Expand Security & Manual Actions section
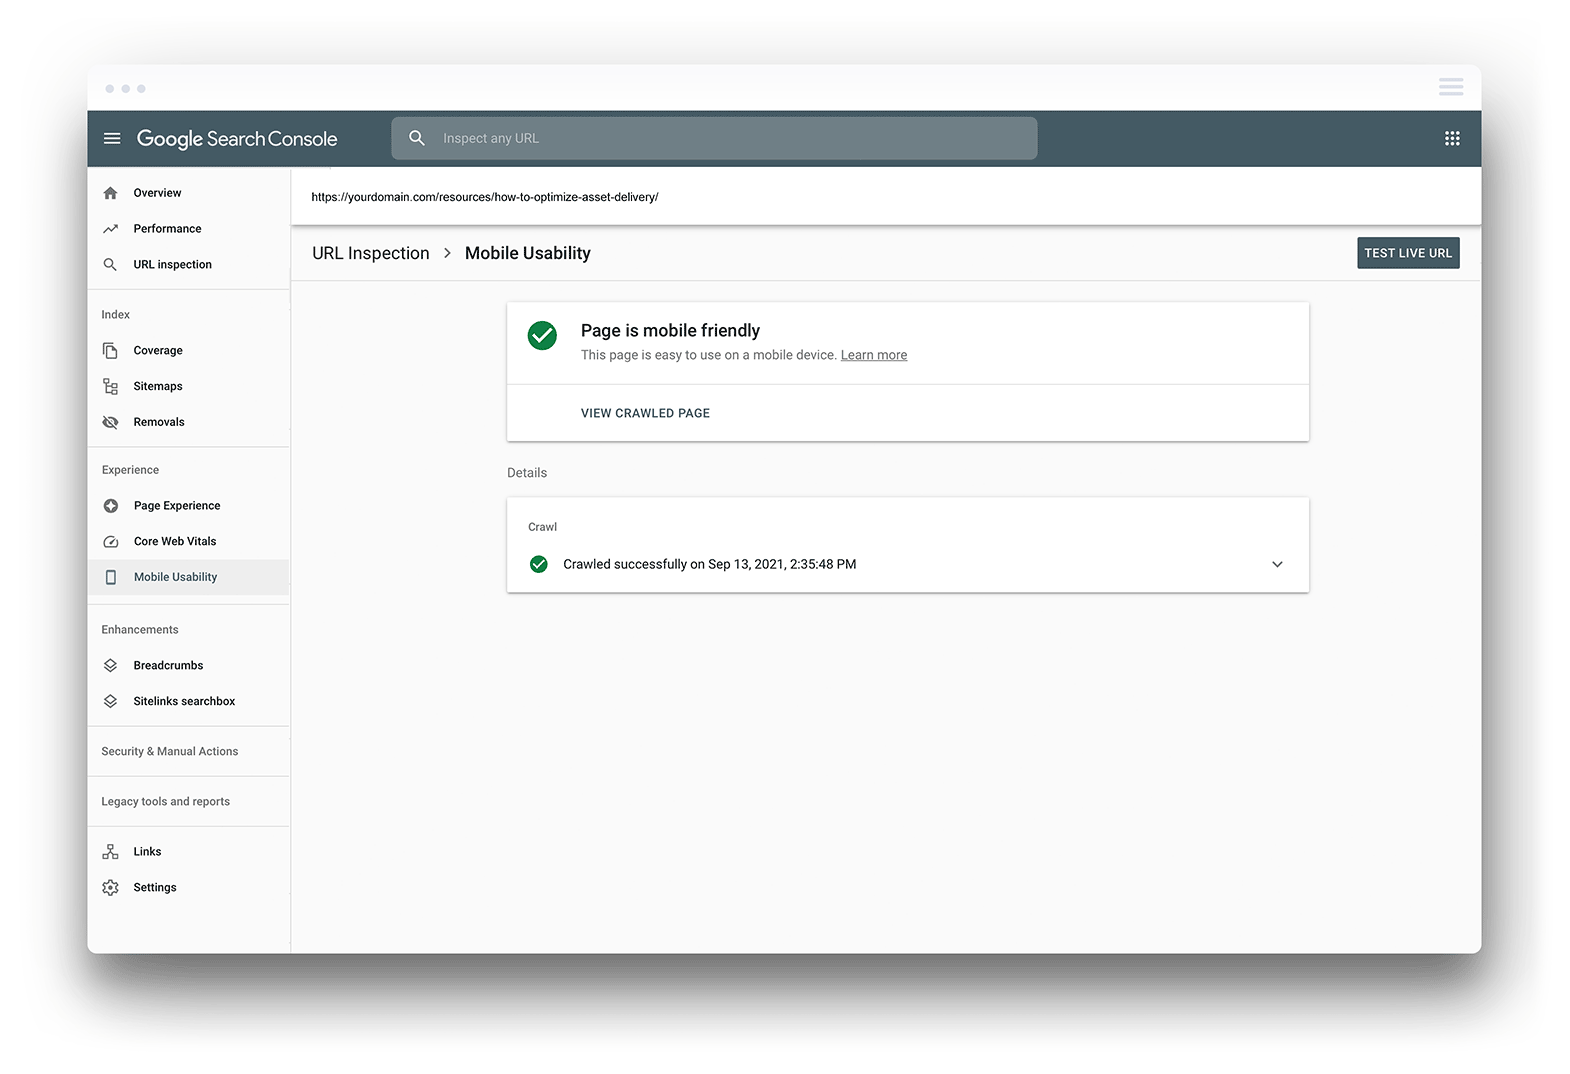 point(170,752)
